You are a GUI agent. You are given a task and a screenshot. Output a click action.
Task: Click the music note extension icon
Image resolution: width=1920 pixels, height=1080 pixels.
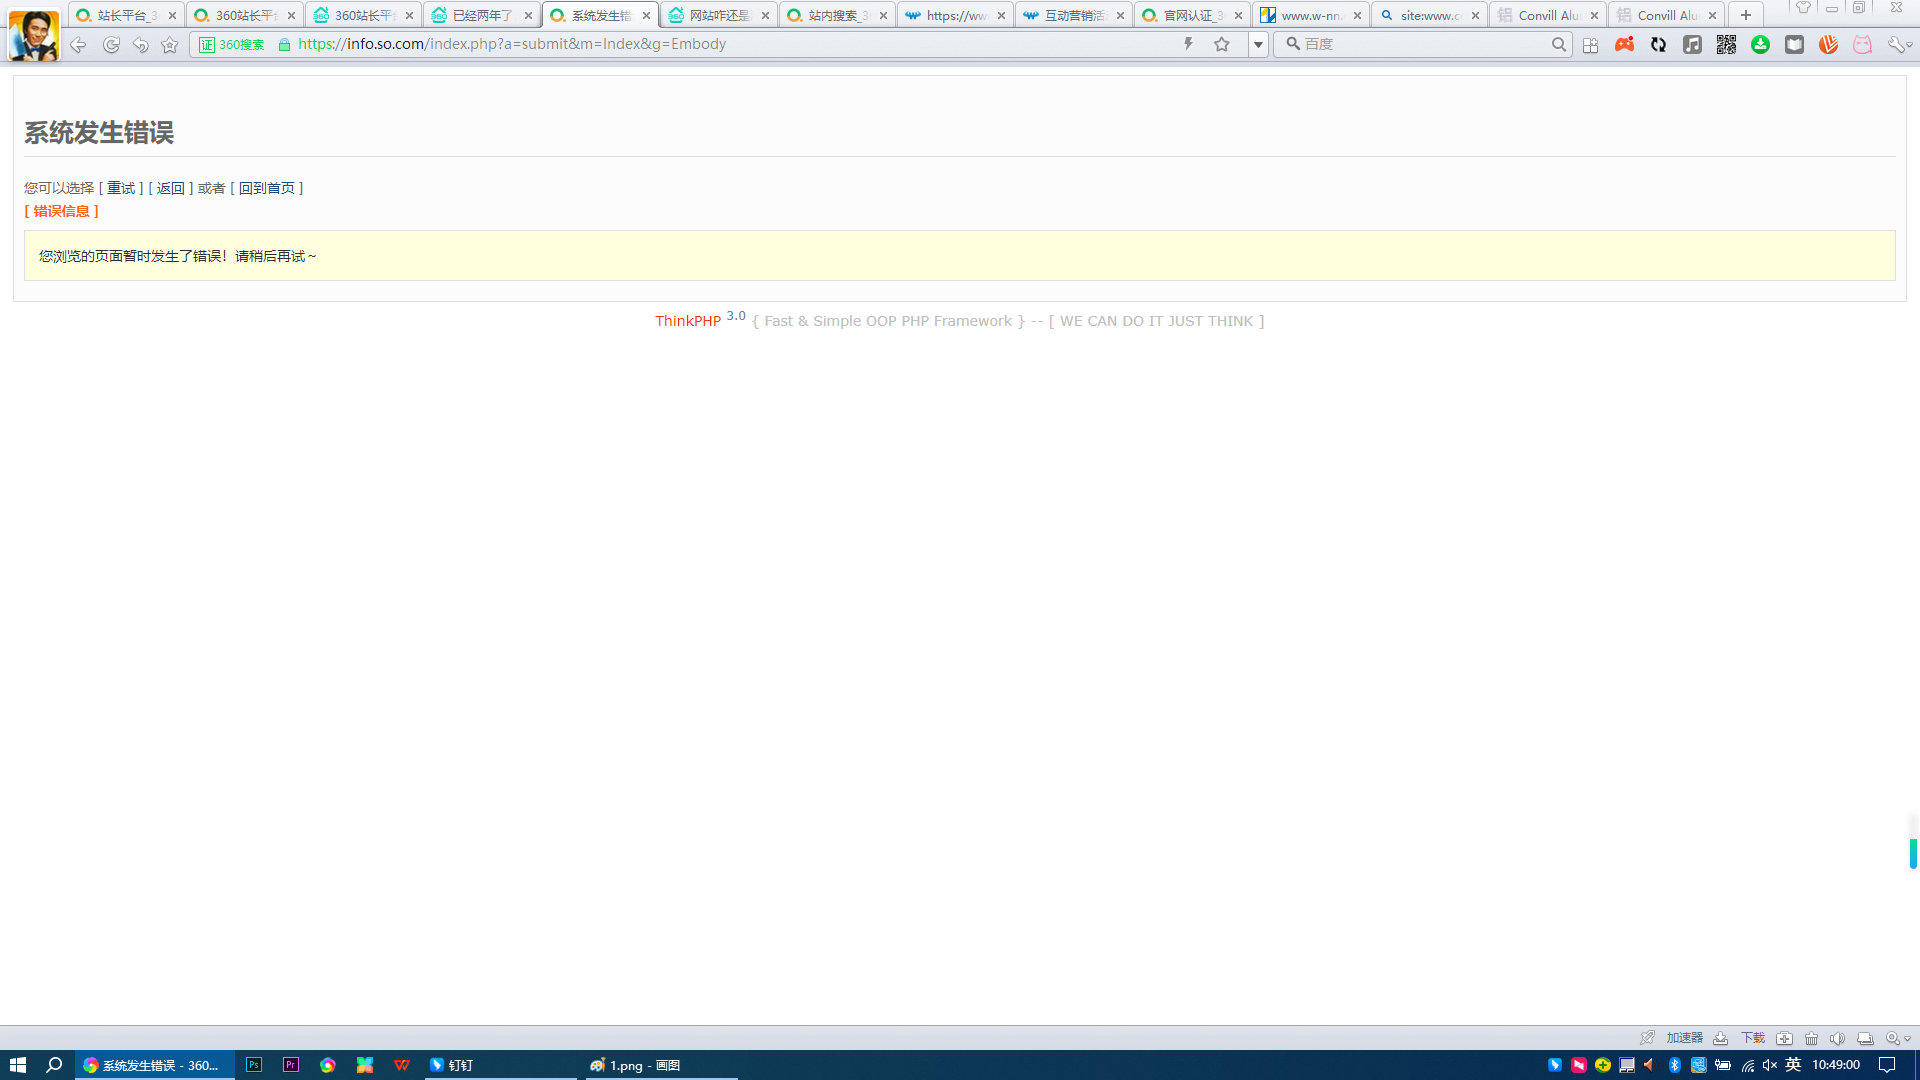1692,45
